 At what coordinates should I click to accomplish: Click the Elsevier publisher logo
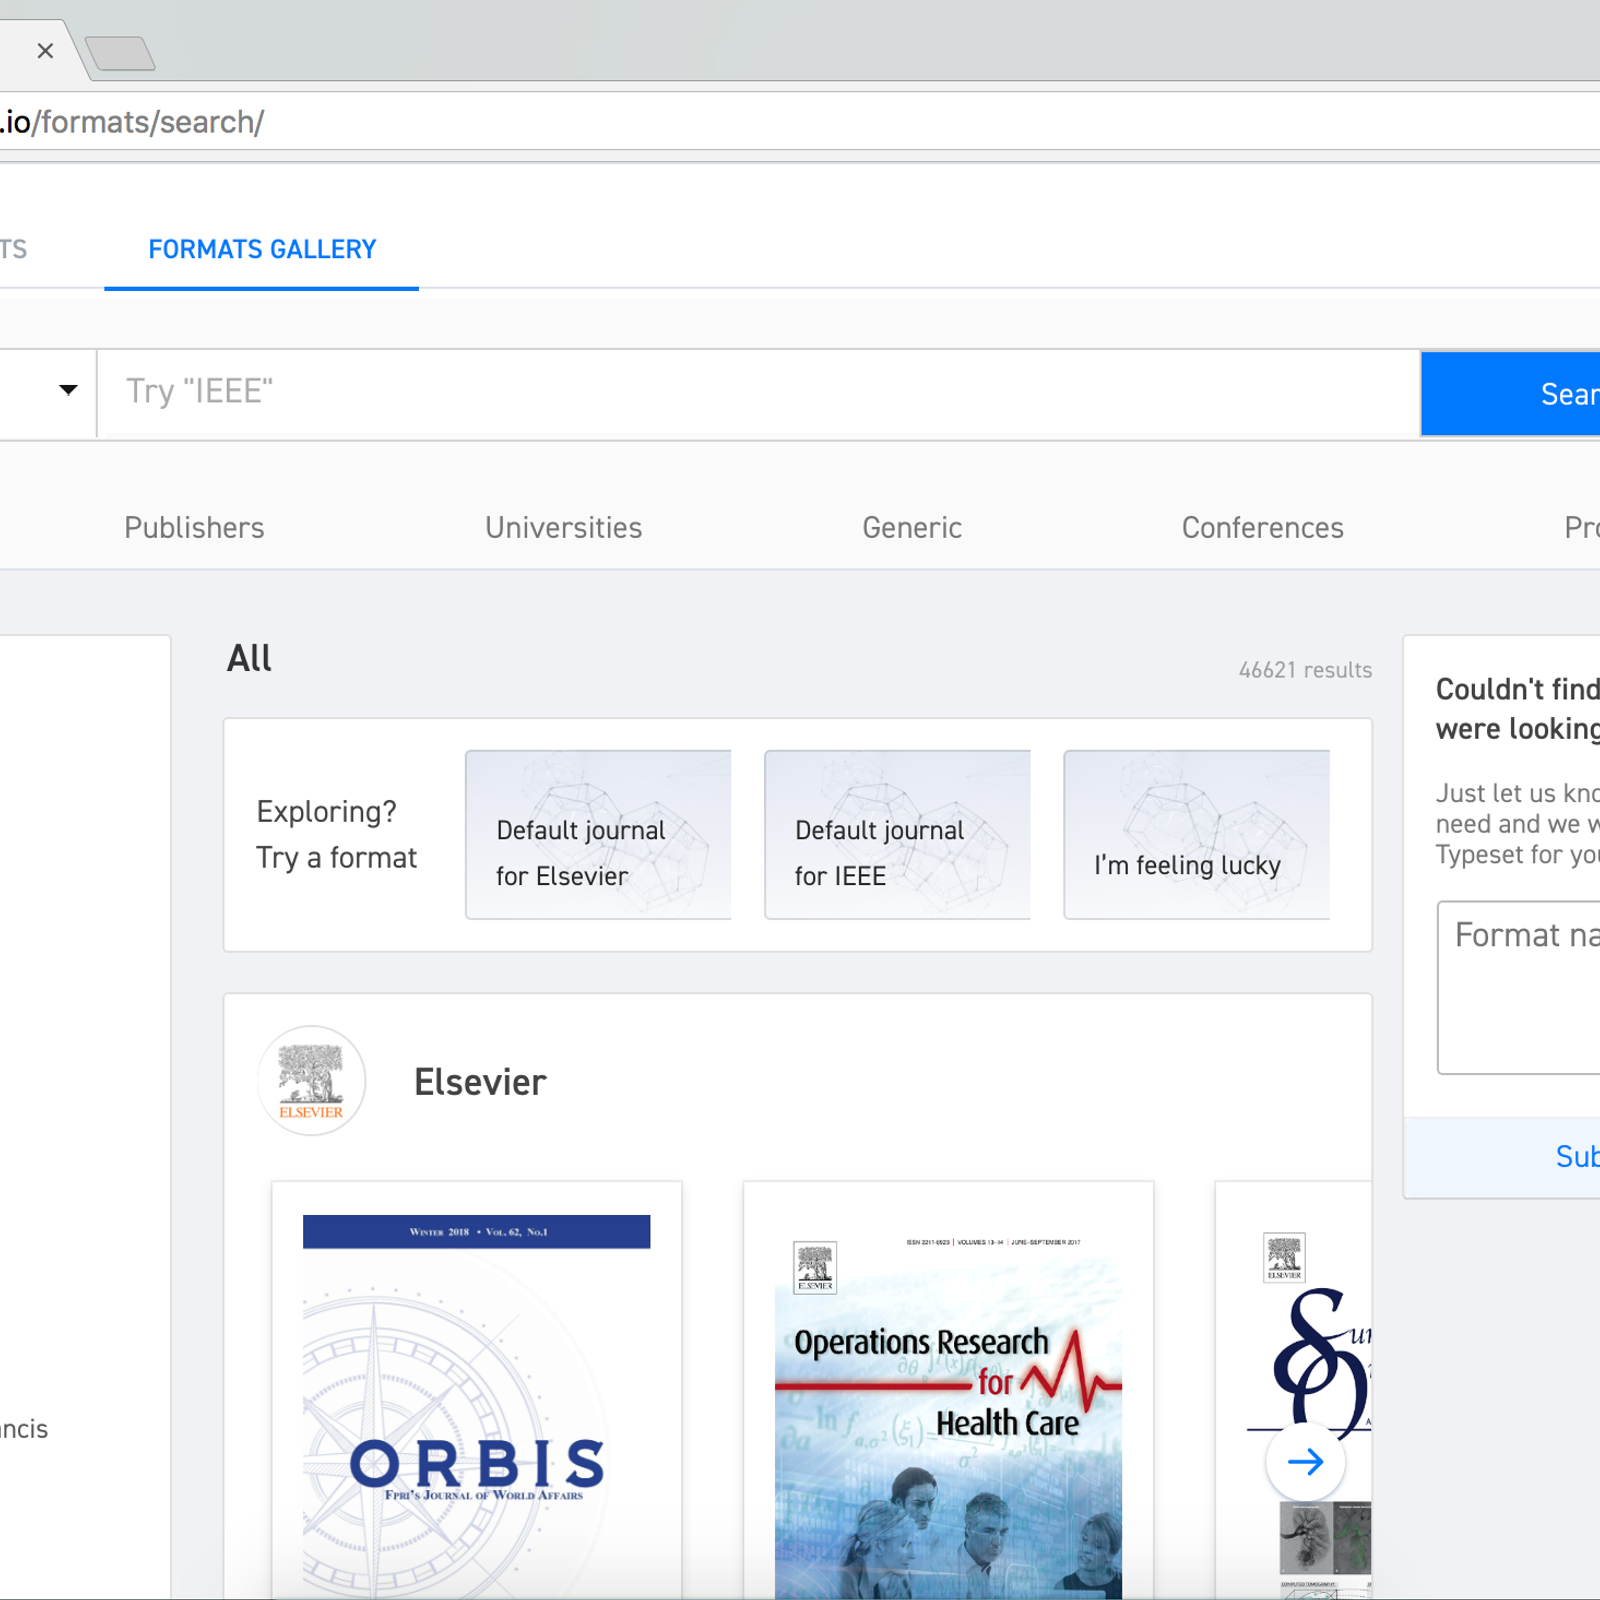click(x=311, y=1081)
